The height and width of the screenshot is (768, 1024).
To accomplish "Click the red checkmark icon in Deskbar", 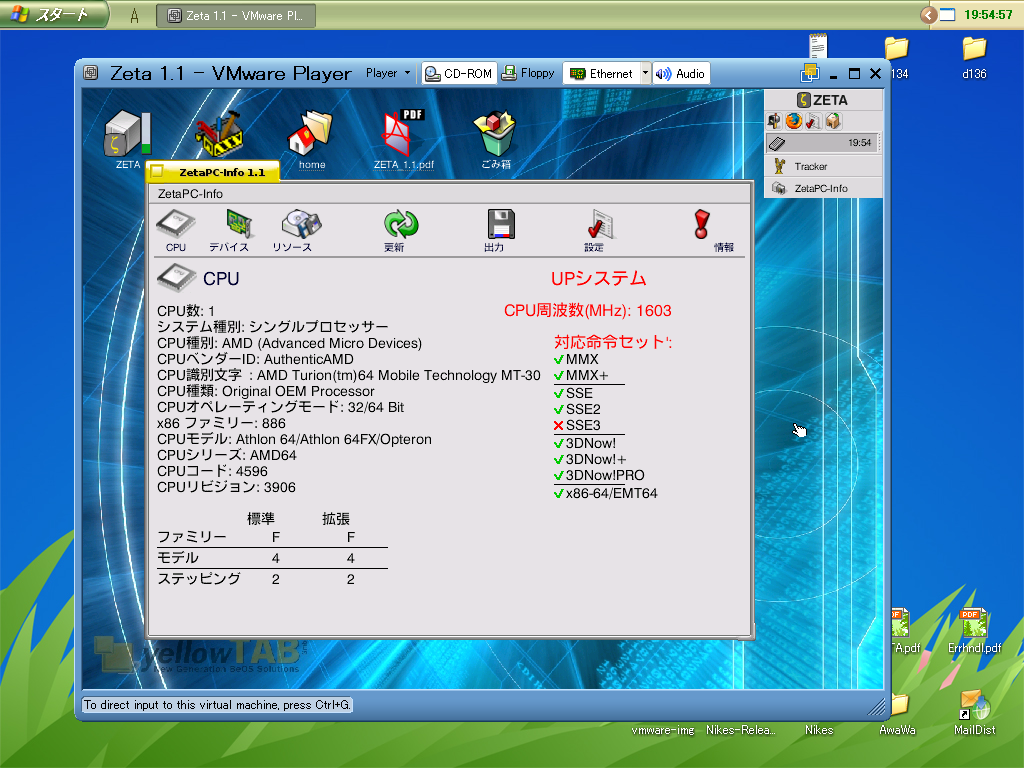I will (814, 121).
